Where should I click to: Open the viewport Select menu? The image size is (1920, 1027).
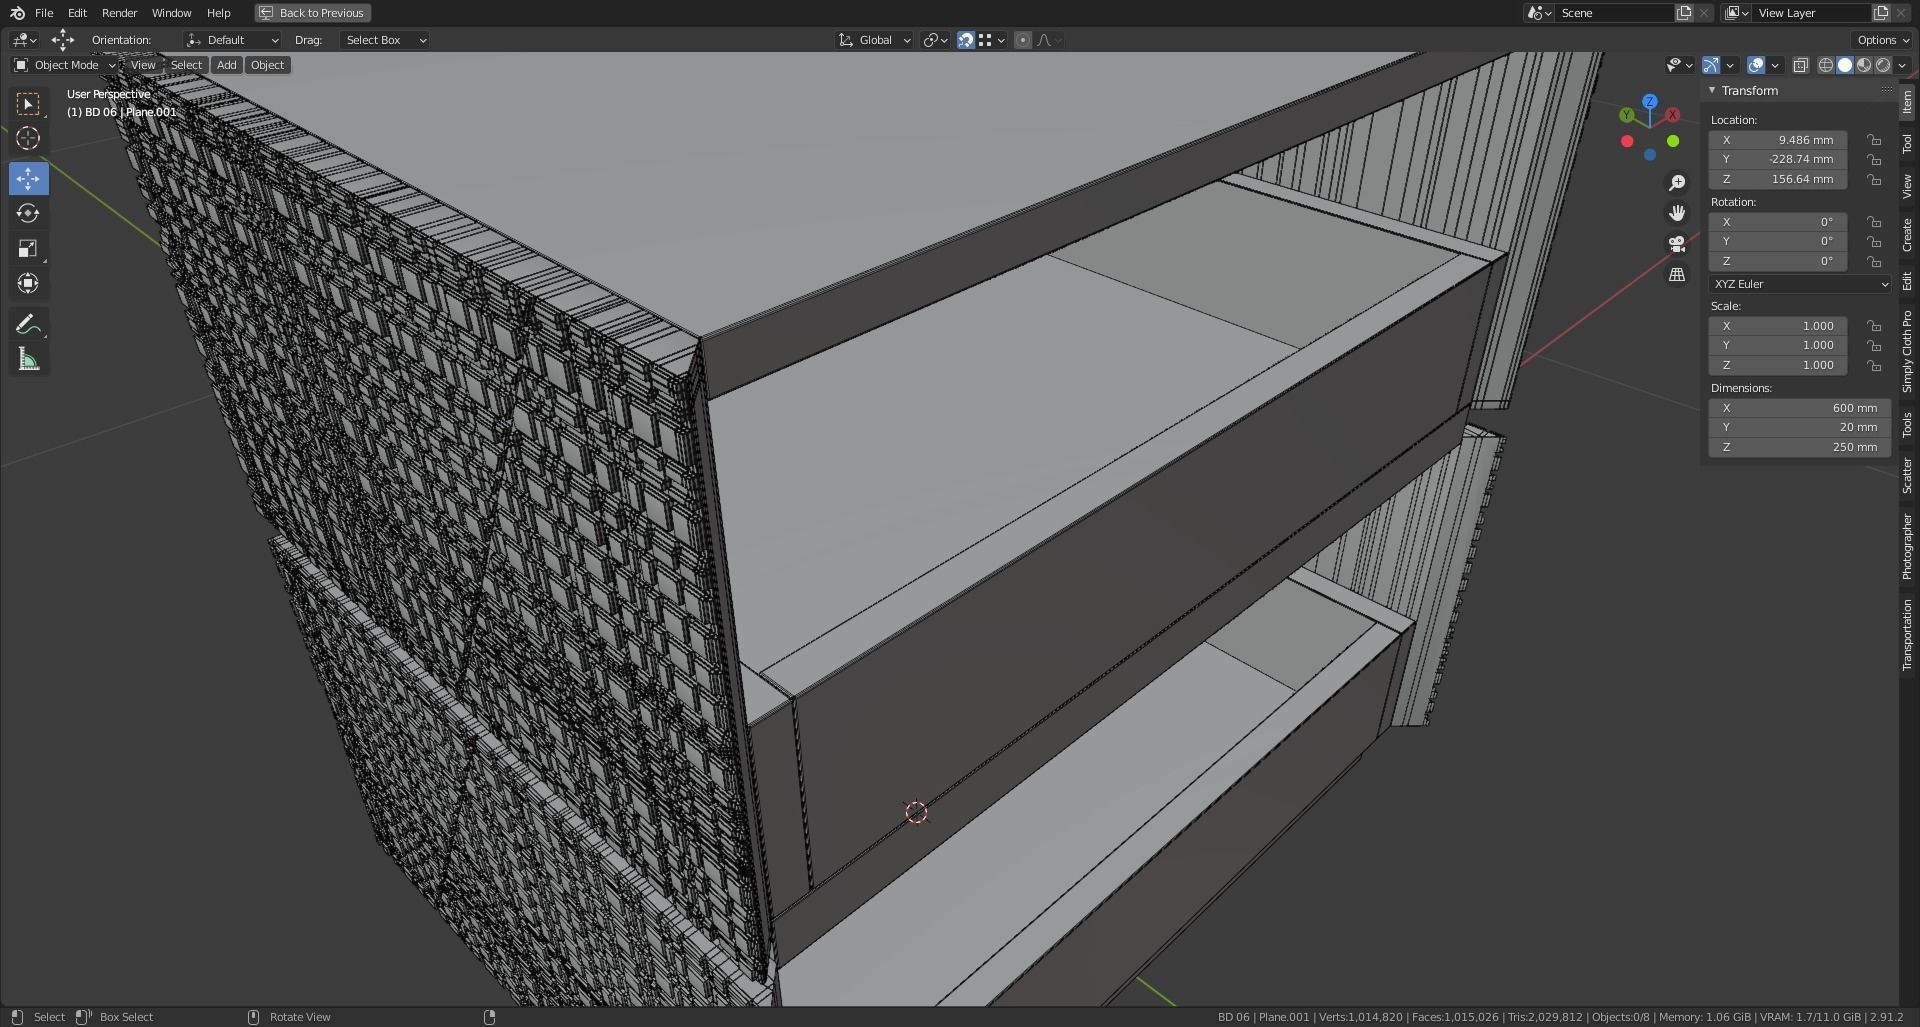186,65
